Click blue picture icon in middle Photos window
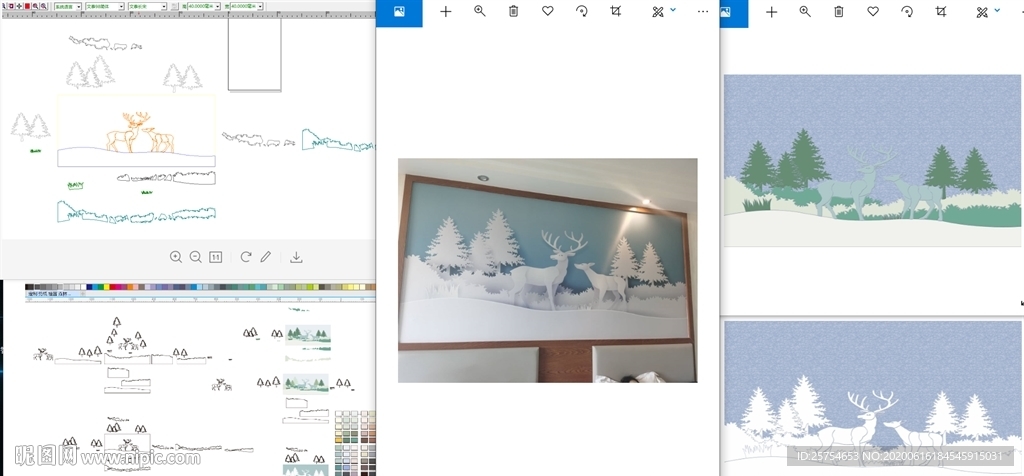 pyautogui.click(x=399, y=12)
